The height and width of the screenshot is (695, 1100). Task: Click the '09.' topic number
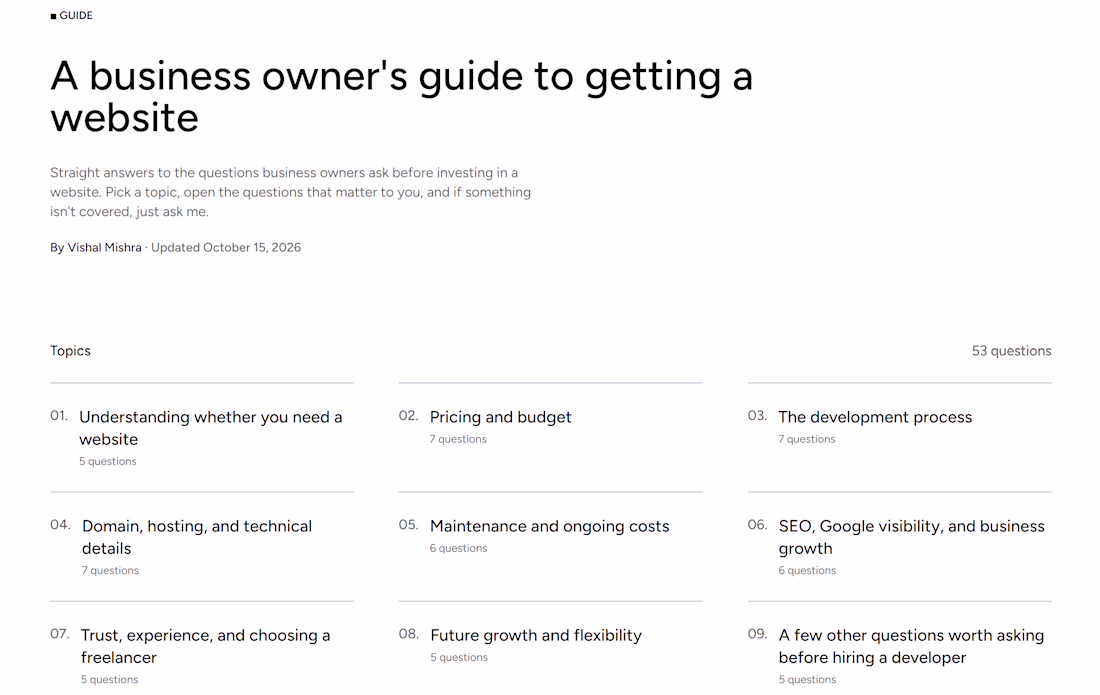tap(757, 634)
